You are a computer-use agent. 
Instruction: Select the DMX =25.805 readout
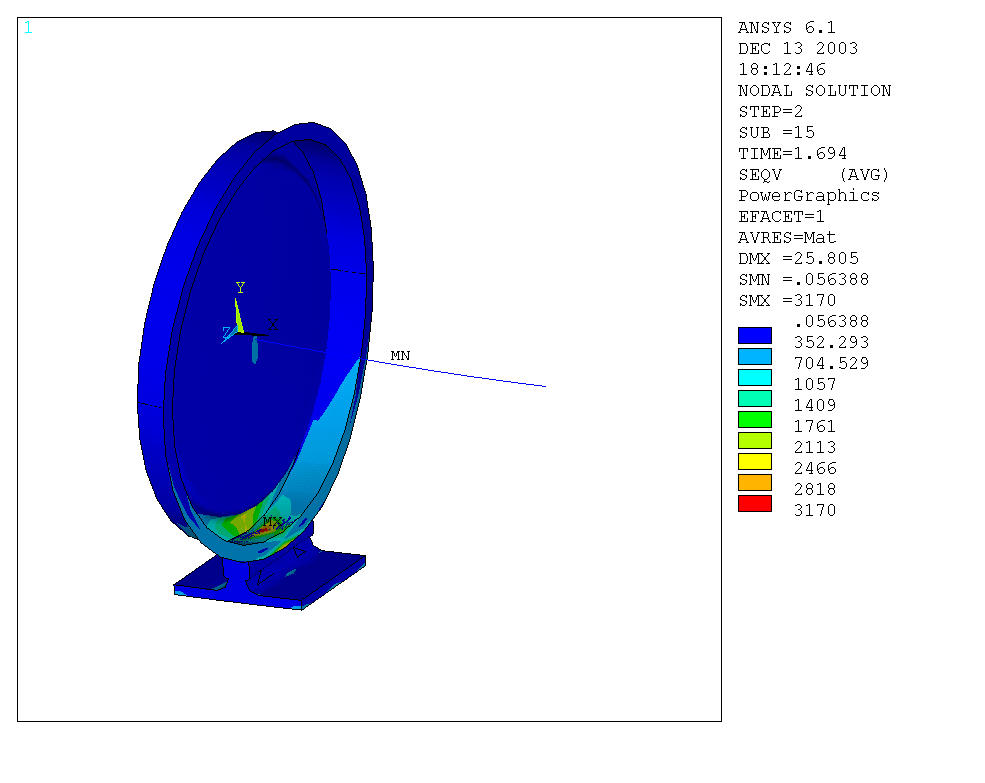(798, 258)
